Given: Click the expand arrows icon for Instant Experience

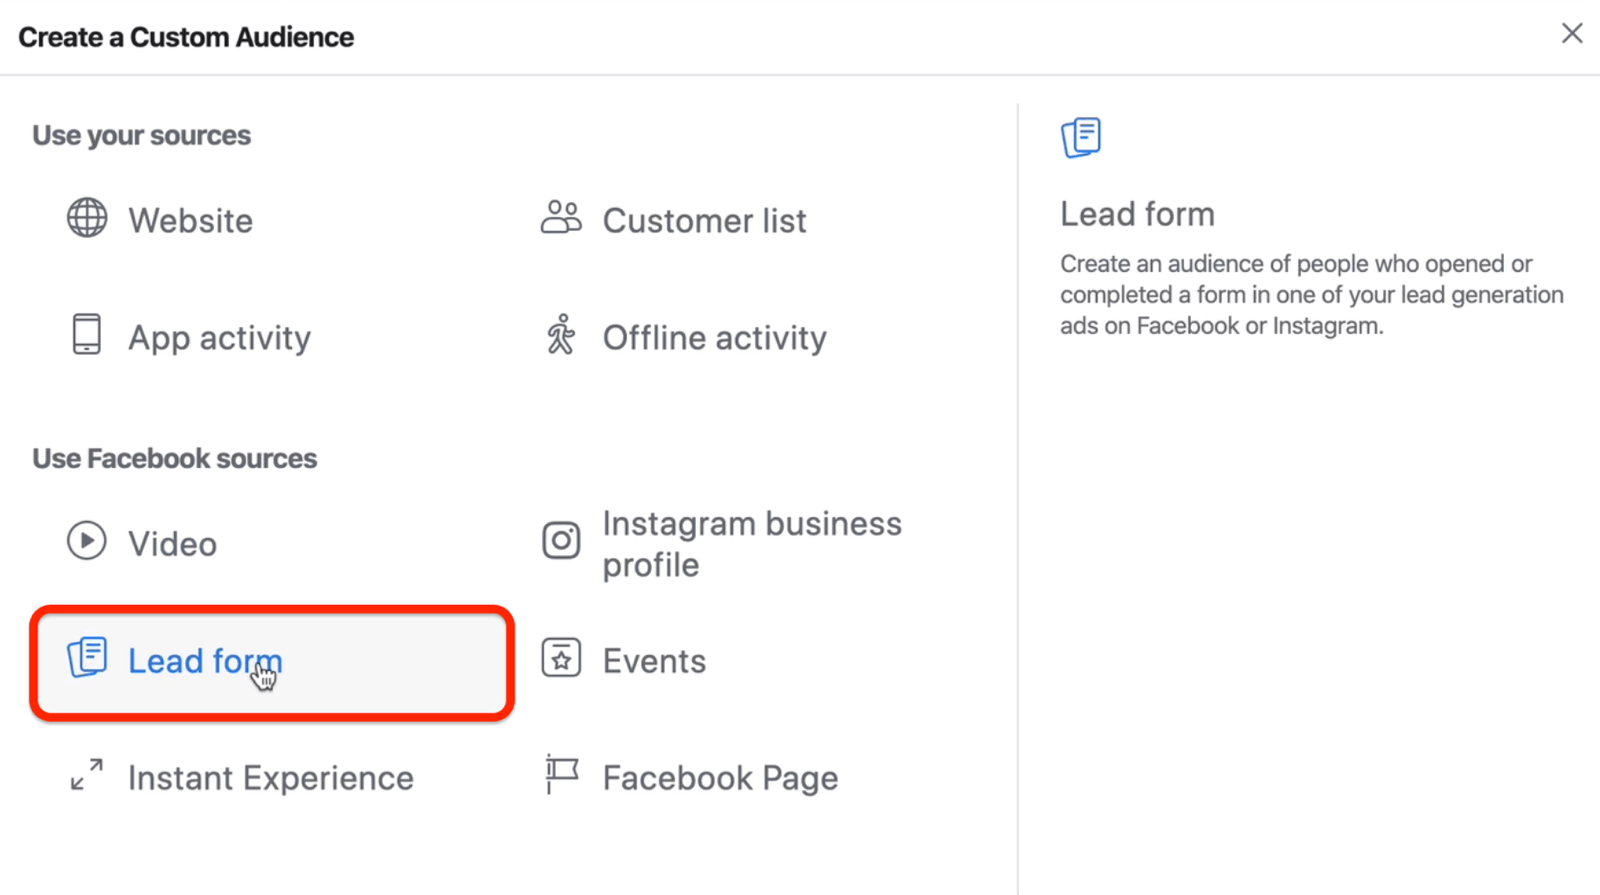Looking at the screenshot, I should tap(87, 775).
